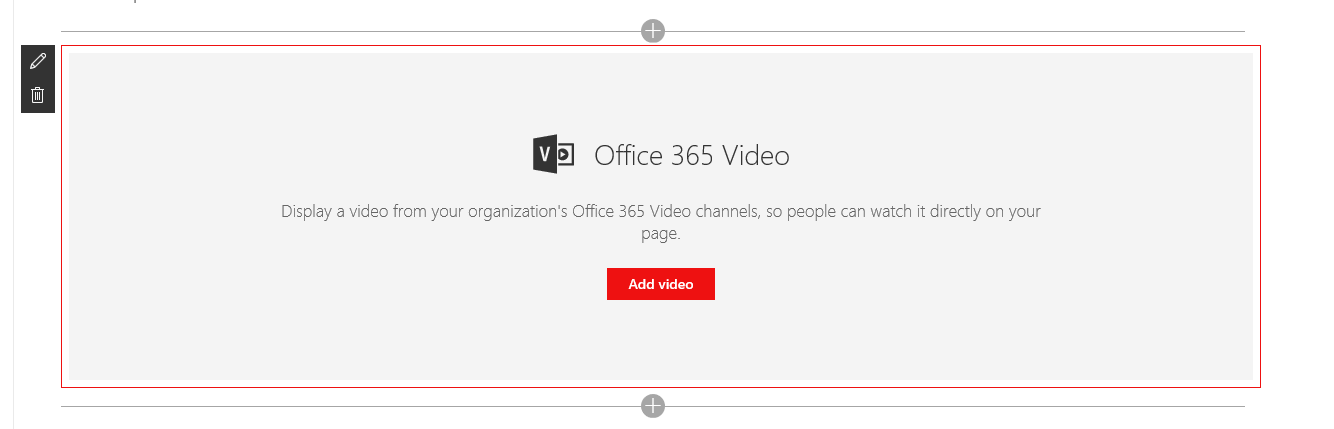1334x429 pixels.
Task: Click the 'Display a video from your organization's' description
Action: [661, 222]
